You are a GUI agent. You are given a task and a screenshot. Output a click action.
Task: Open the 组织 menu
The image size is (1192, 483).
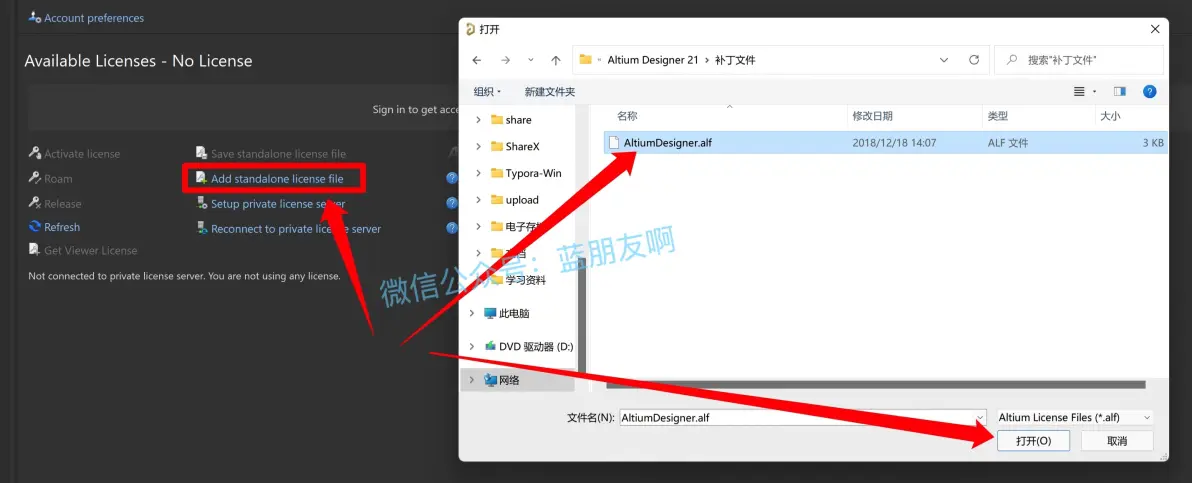pos(487,91)
